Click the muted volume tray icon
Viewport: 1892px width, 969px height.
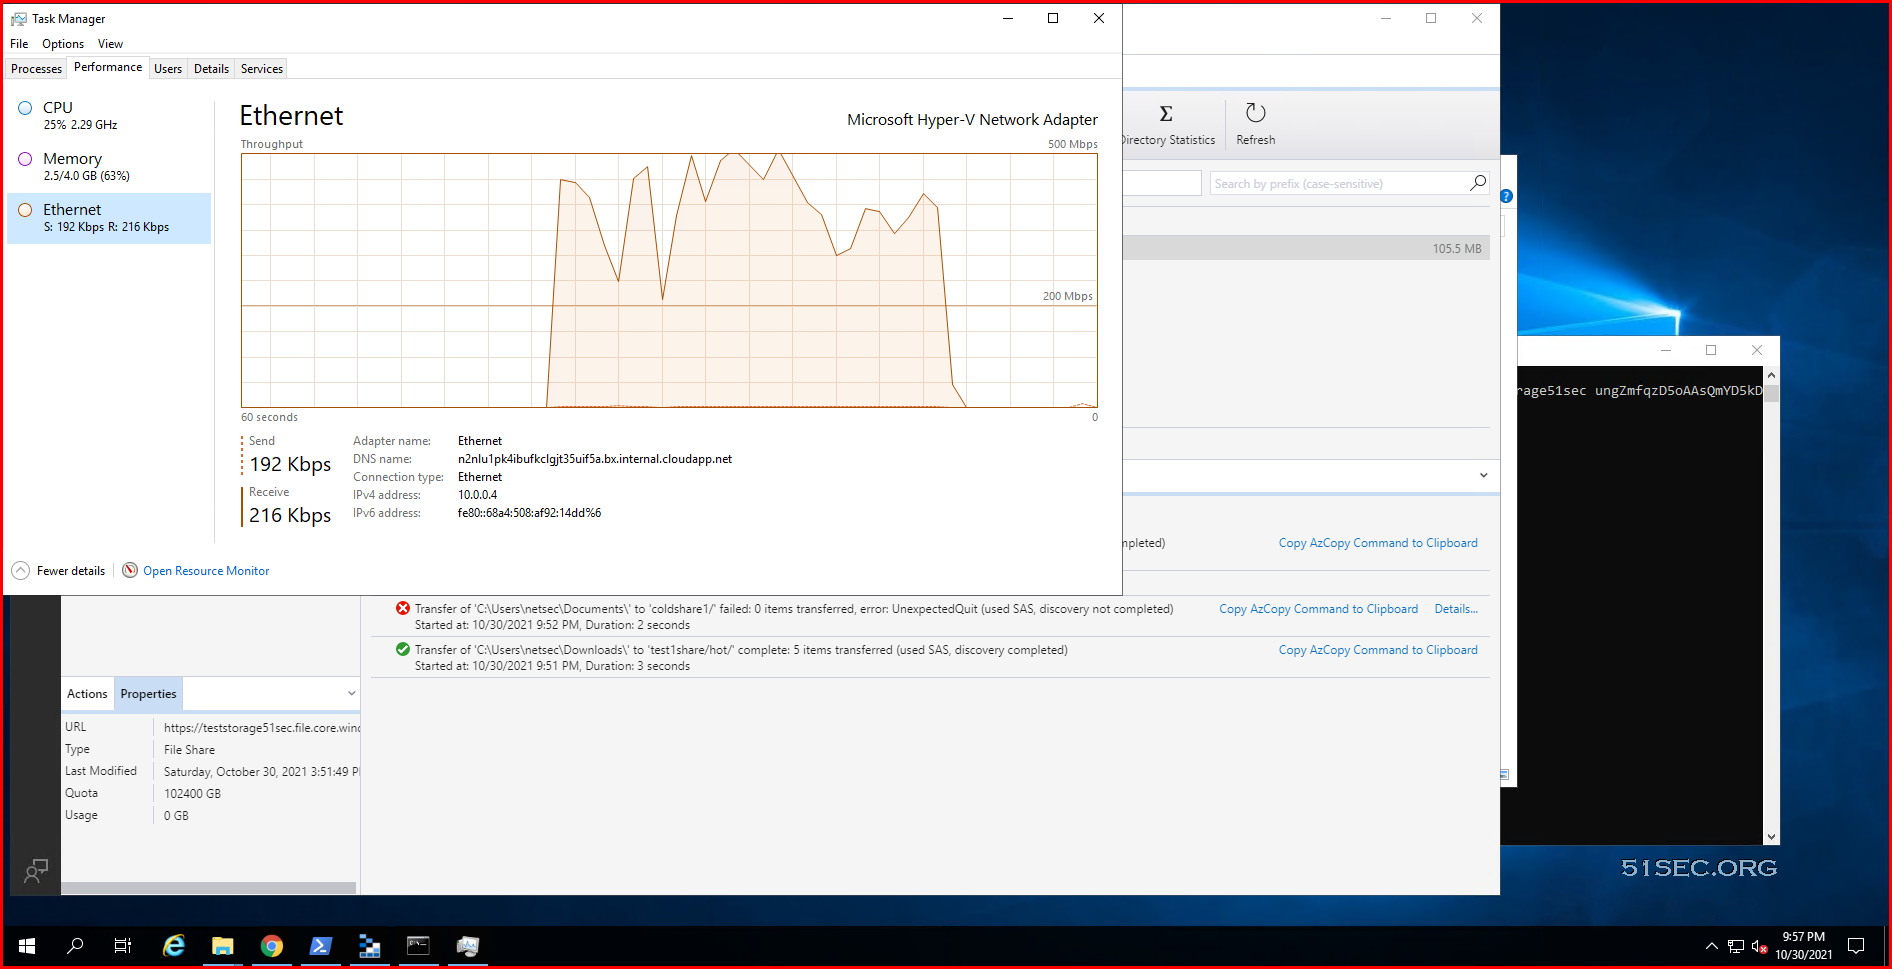point(1760,946)
